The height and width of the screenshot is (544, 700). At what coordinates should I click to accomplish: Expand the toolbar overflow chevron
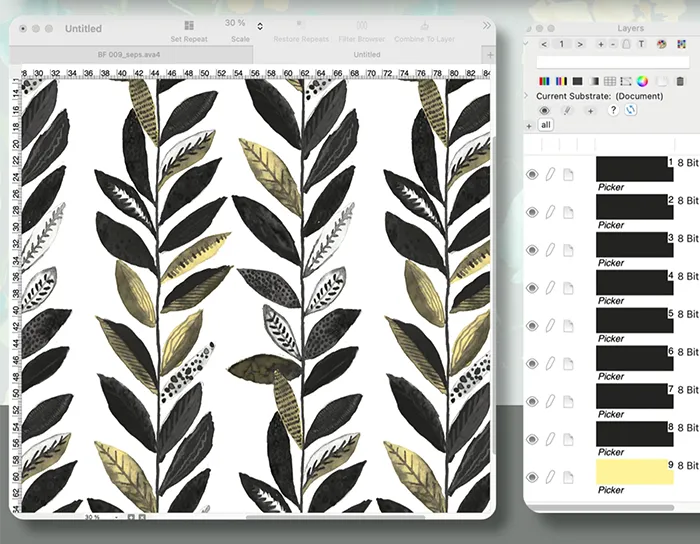point(487,25)
